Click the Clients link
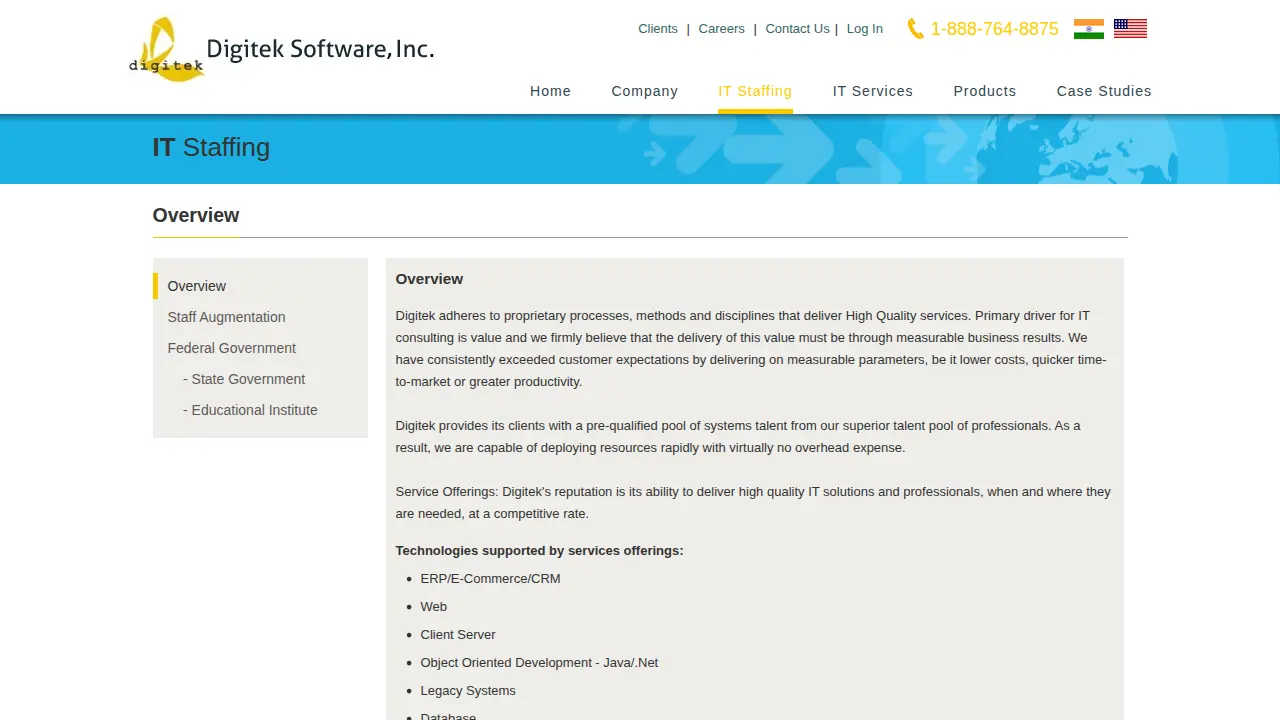The image size is (1280, 720). click(x=658, y=29)
